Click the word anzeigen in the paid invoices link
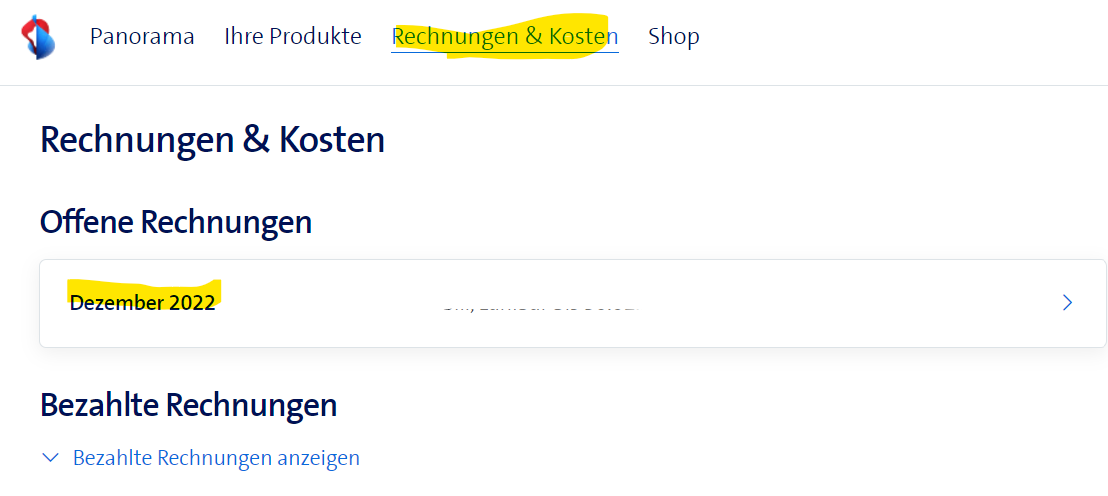 [318, 458]
